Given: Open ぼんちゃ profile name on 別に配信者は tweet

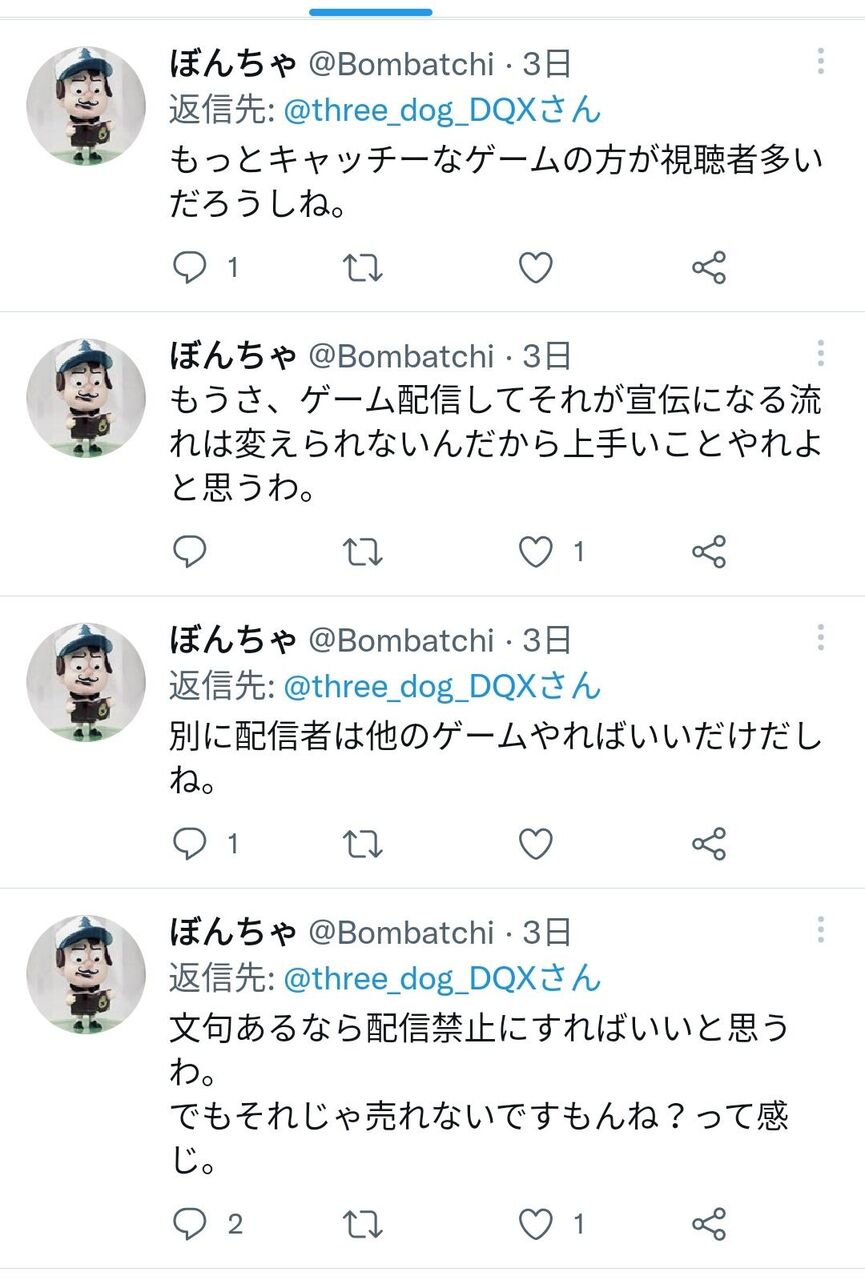Looking at the screenshot, I should click(x=234, y=640).
